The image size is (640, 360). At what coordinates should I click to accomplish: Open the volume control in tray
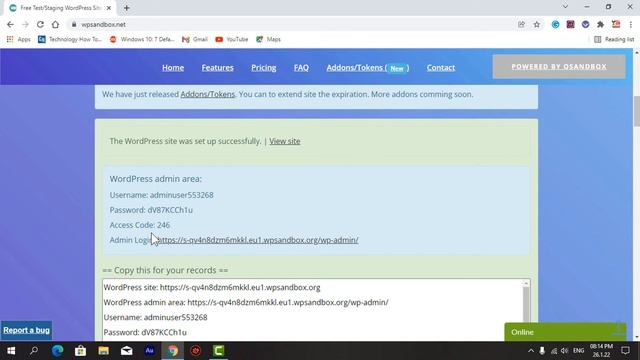pyautogui.click(x=564, y=351)
